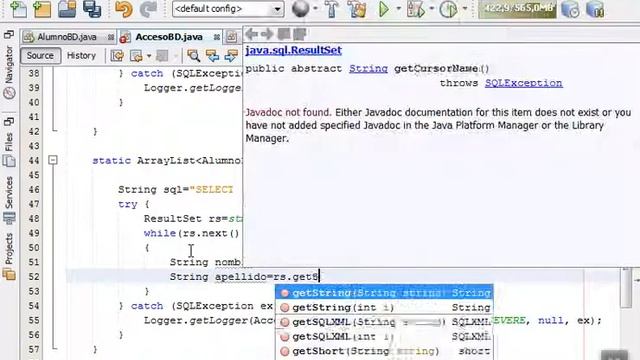This screenshot has width=640, height=360.
Task: Place cursor on line 52 apellido code
Action: pyautogui.click(x=244, y=277)
